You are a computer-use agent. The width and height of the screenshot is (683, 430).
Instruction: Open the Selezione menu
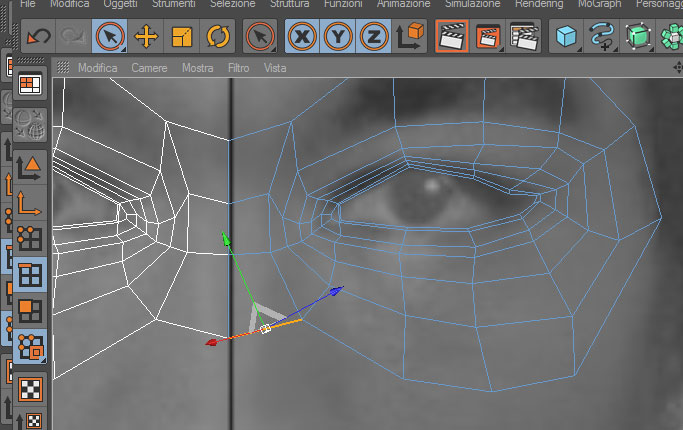(233, 4)
